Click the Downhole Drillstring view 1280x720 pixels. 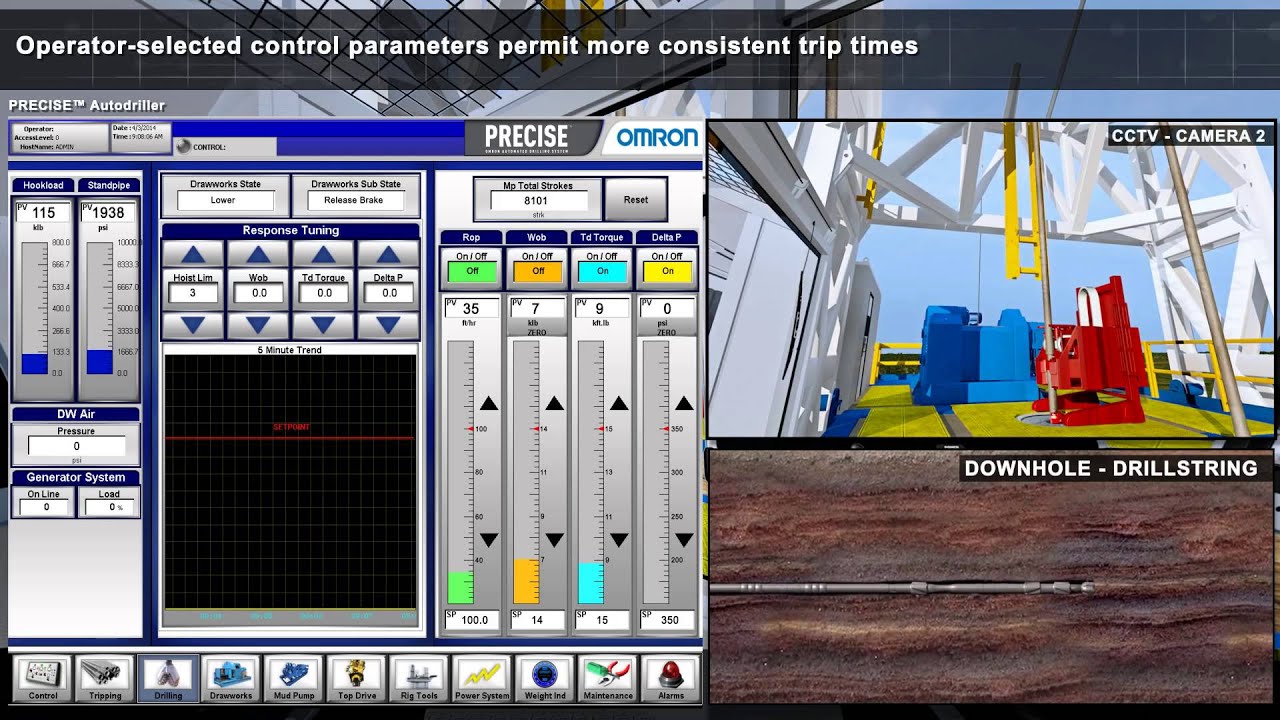(x=990, y=575)
